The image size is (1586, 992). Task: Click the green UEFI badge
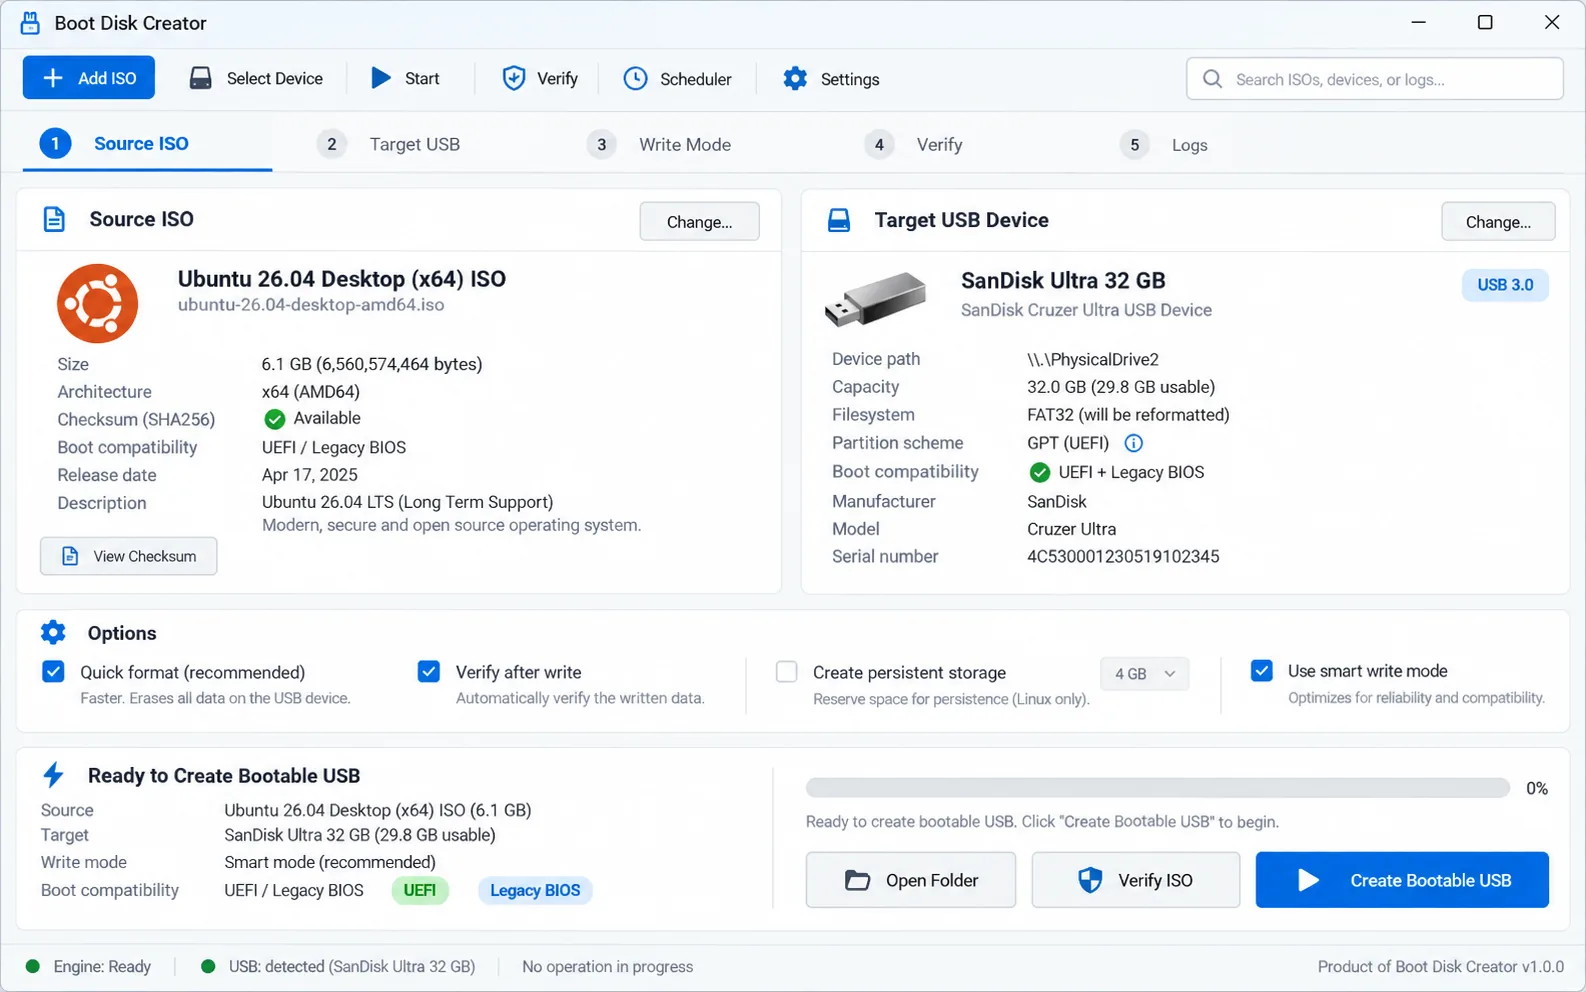pos(420,890)
